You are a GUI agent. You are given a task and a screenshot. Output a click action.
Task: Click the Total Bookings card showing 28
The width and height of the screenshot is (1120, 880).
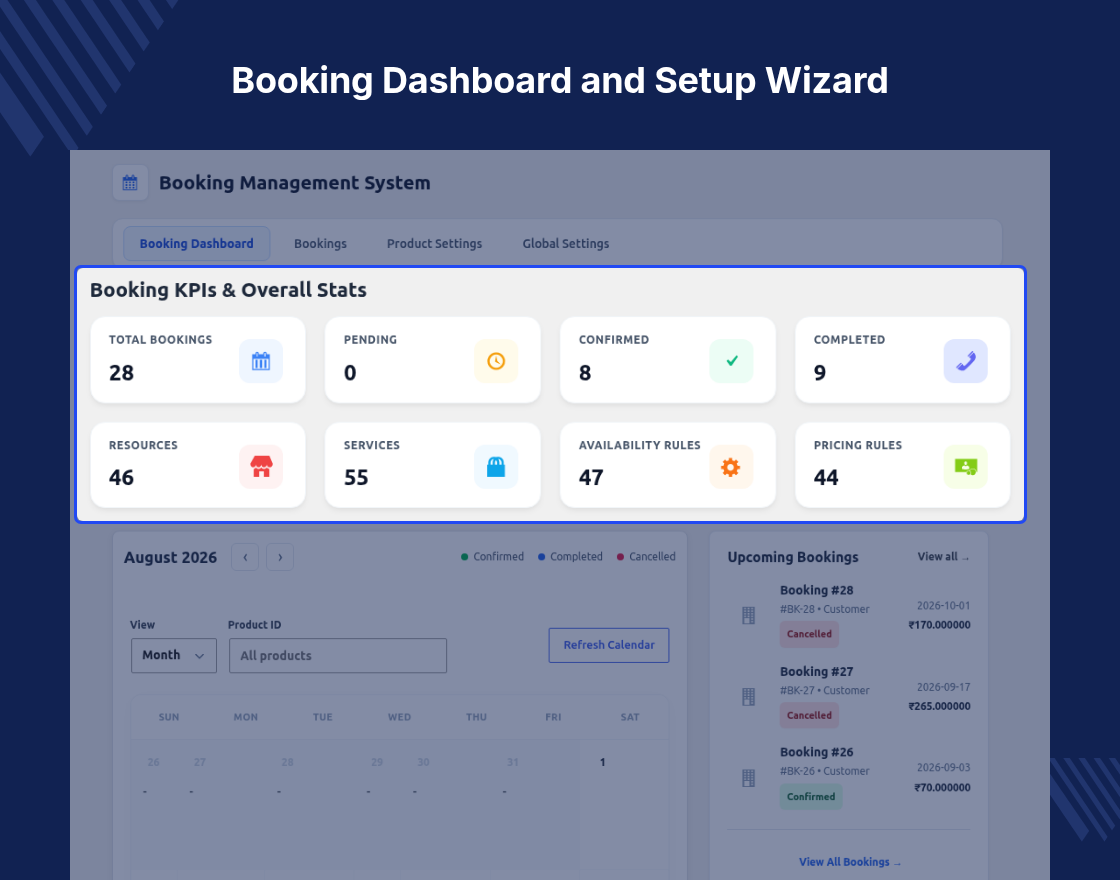[x=198, y=360]
